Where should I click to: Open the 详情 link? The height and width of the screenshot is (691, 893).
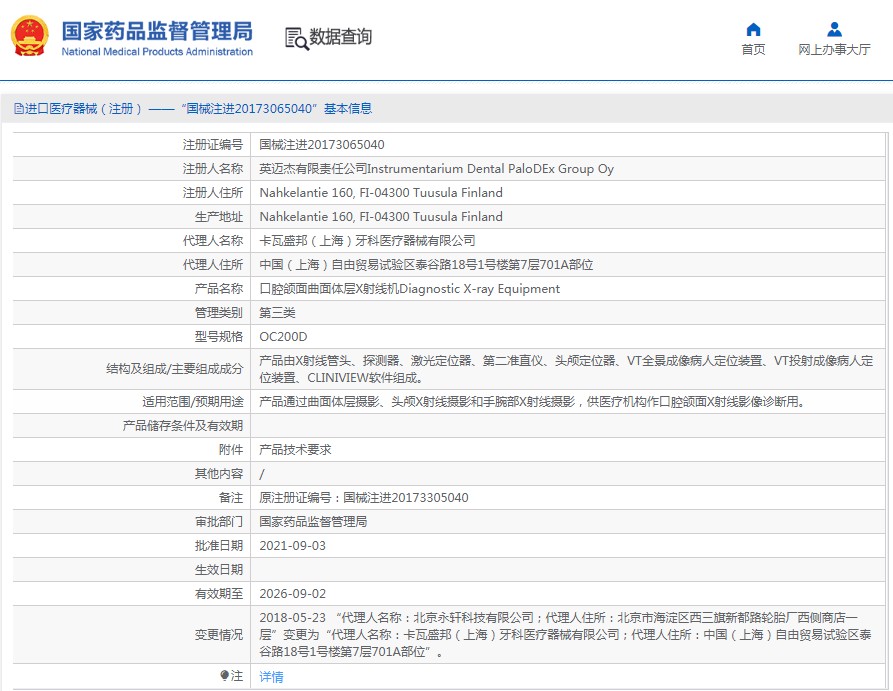271,677
